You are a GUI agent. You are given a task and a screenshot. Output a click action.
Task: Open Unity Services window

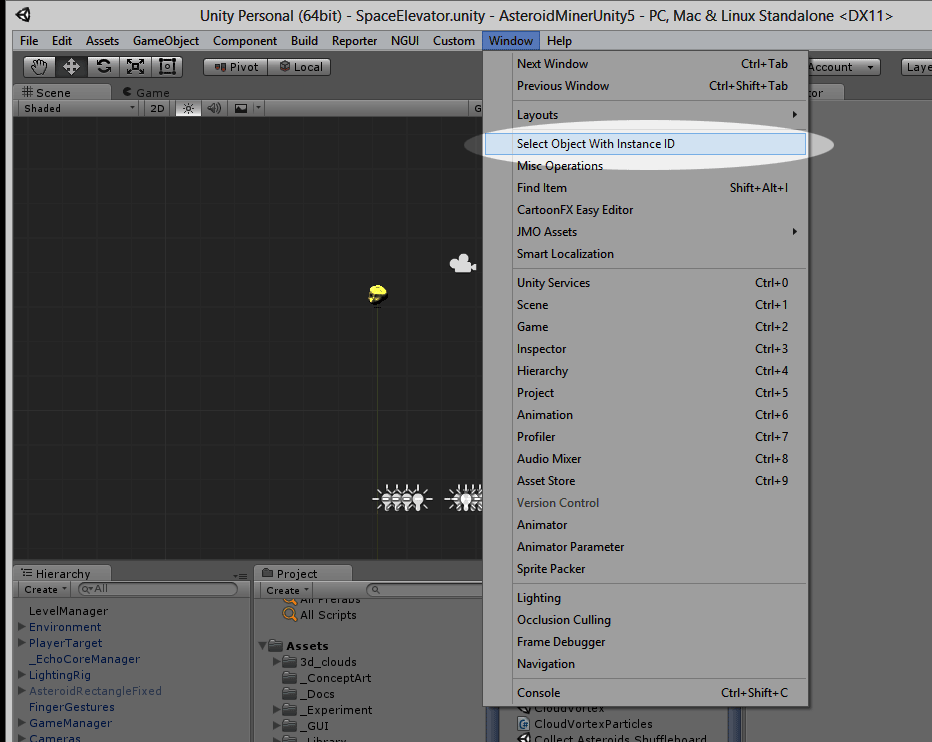[646, 283]
